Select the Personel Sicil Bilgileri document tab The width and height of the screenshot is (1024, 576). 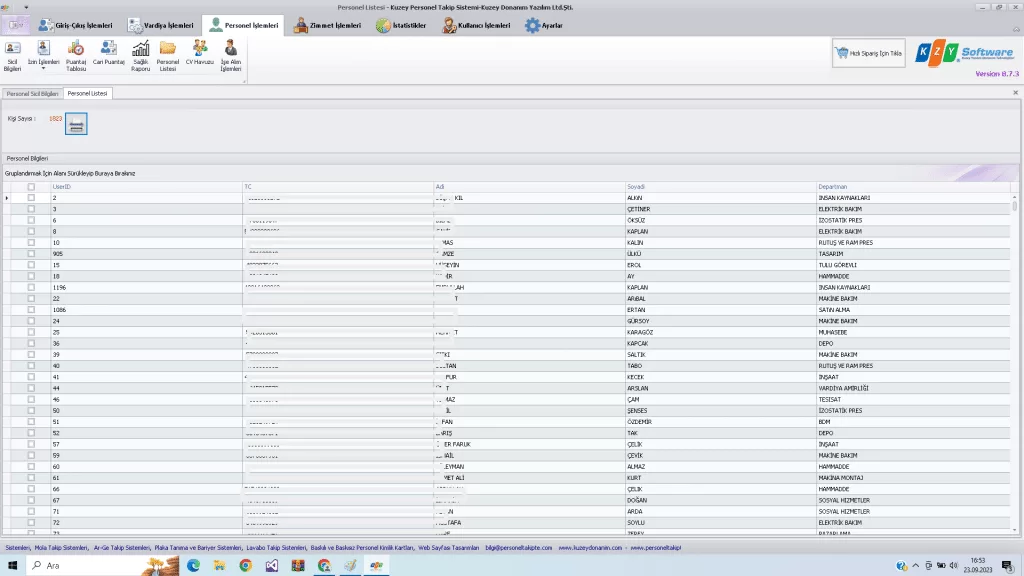click(33, 93)
